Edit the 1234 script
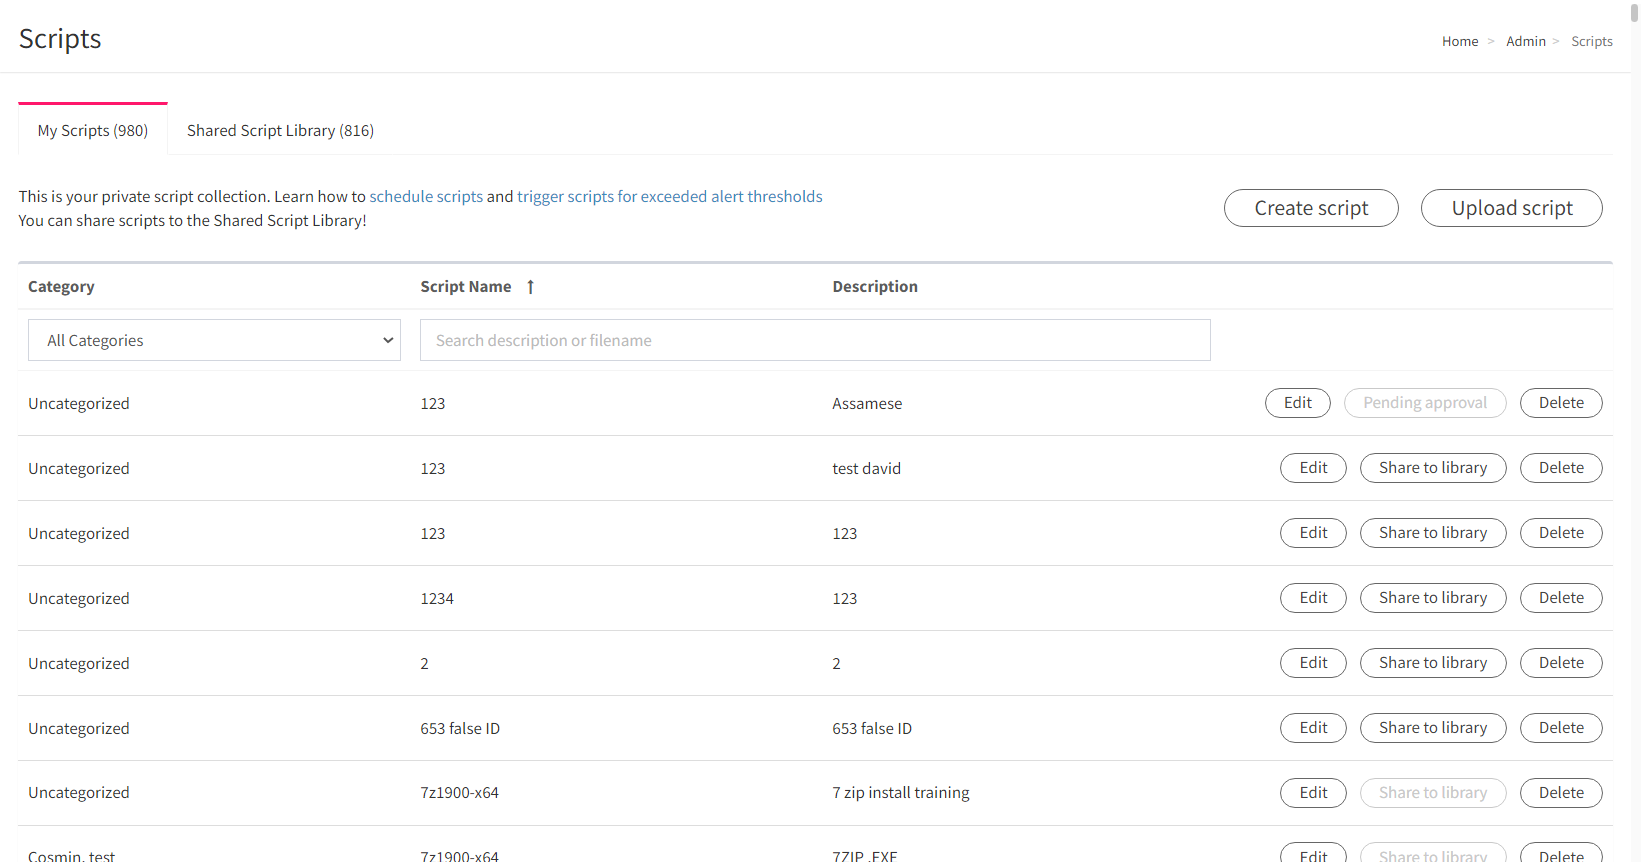Image resolution: width=1641 pixels, height=862 pixels. 1313,598
